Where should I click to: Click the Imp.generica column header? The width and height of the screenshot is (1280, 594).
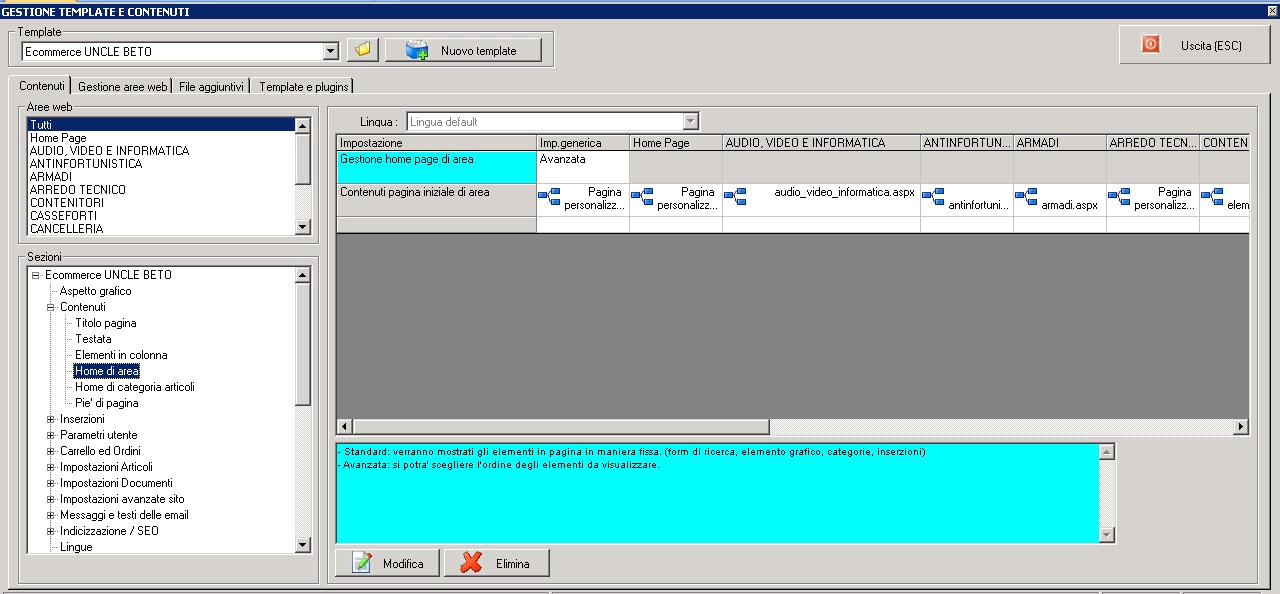pyautogui.click(x=583, y=143)
